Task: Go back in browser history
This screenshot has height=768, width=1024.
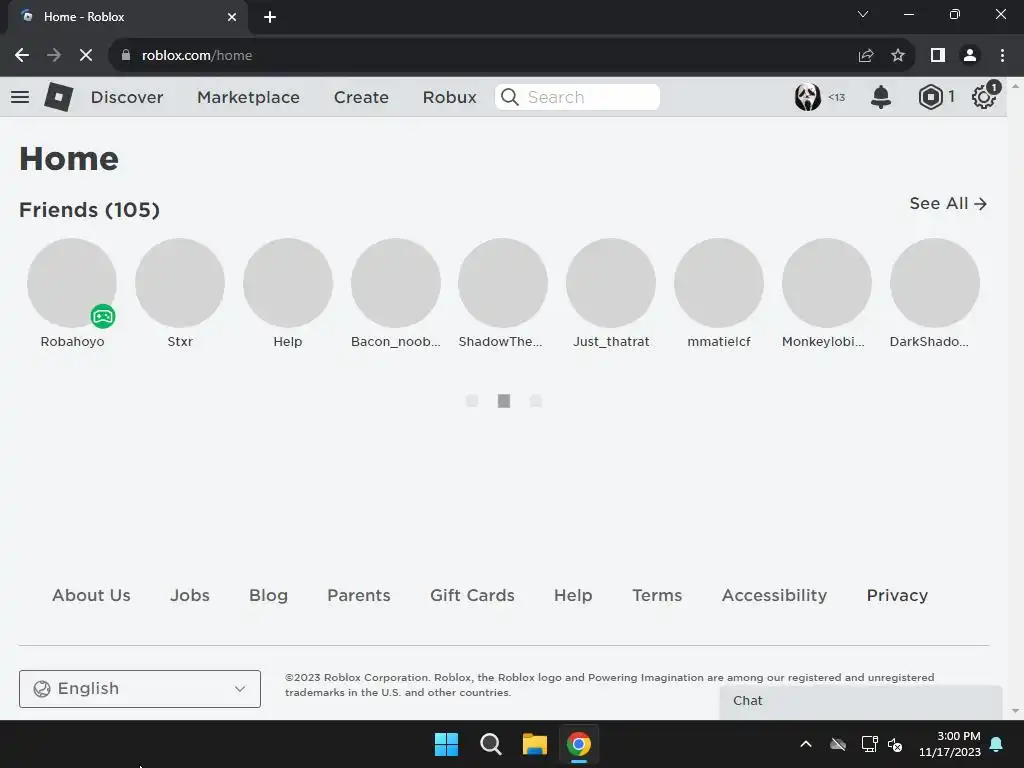Action: (22, 56)
